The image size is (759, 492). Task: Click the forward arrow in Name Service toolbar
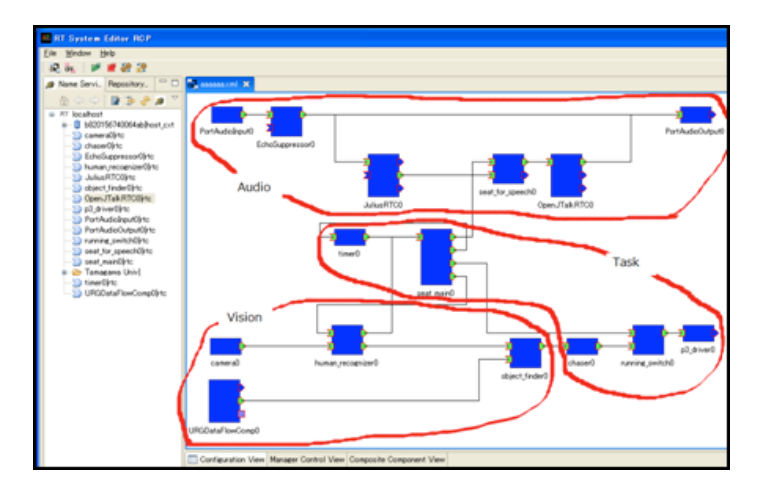(94, 101)
